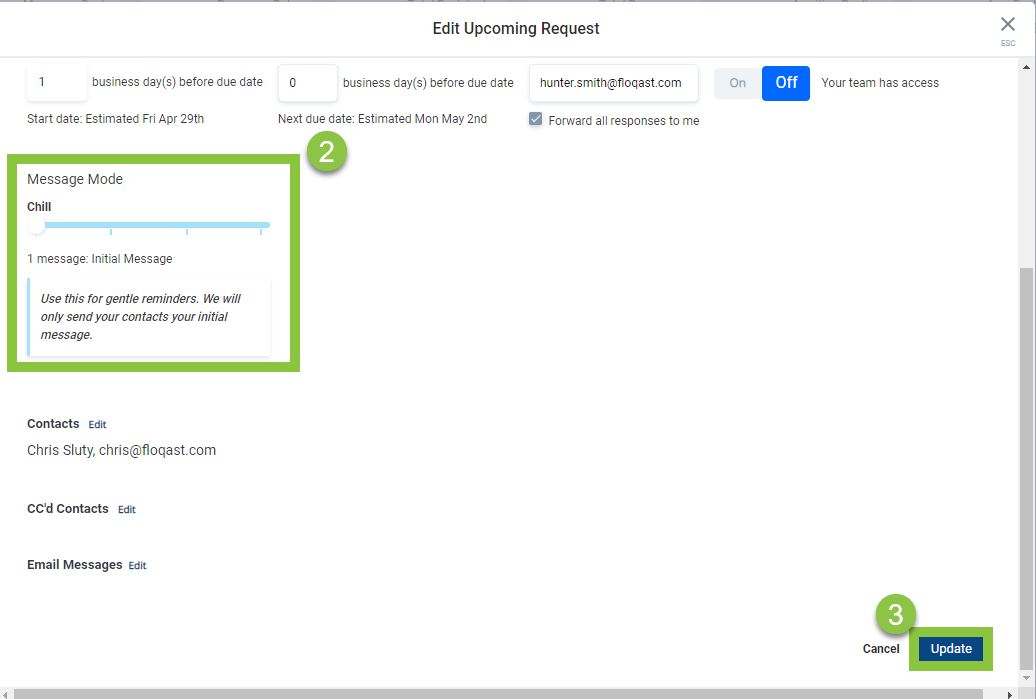Edit the Contacts list
This screenshot has height=699, width=1036.
click(x=97, y=425)
